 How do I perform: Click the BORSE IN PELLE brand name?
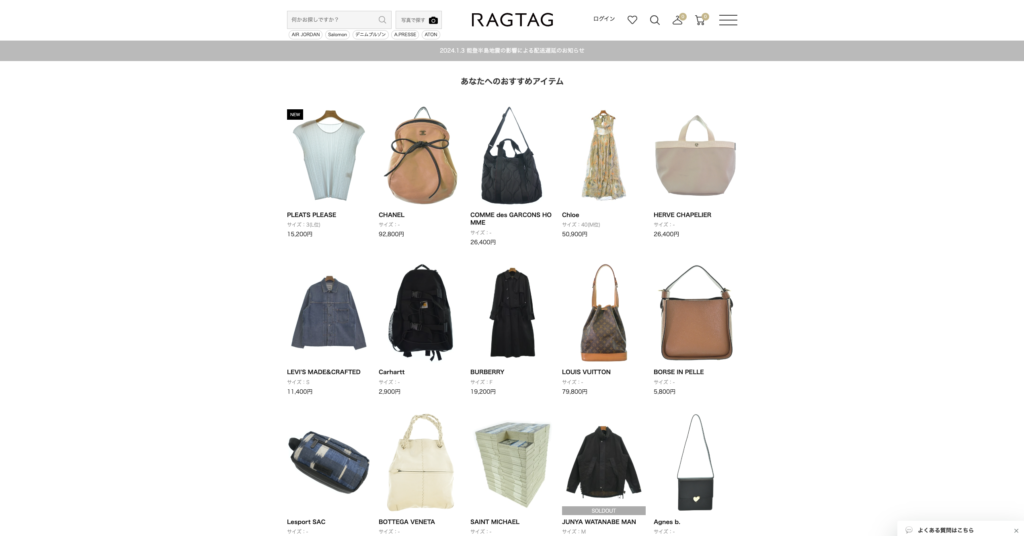pyautogui.click(x=679, y=372)
